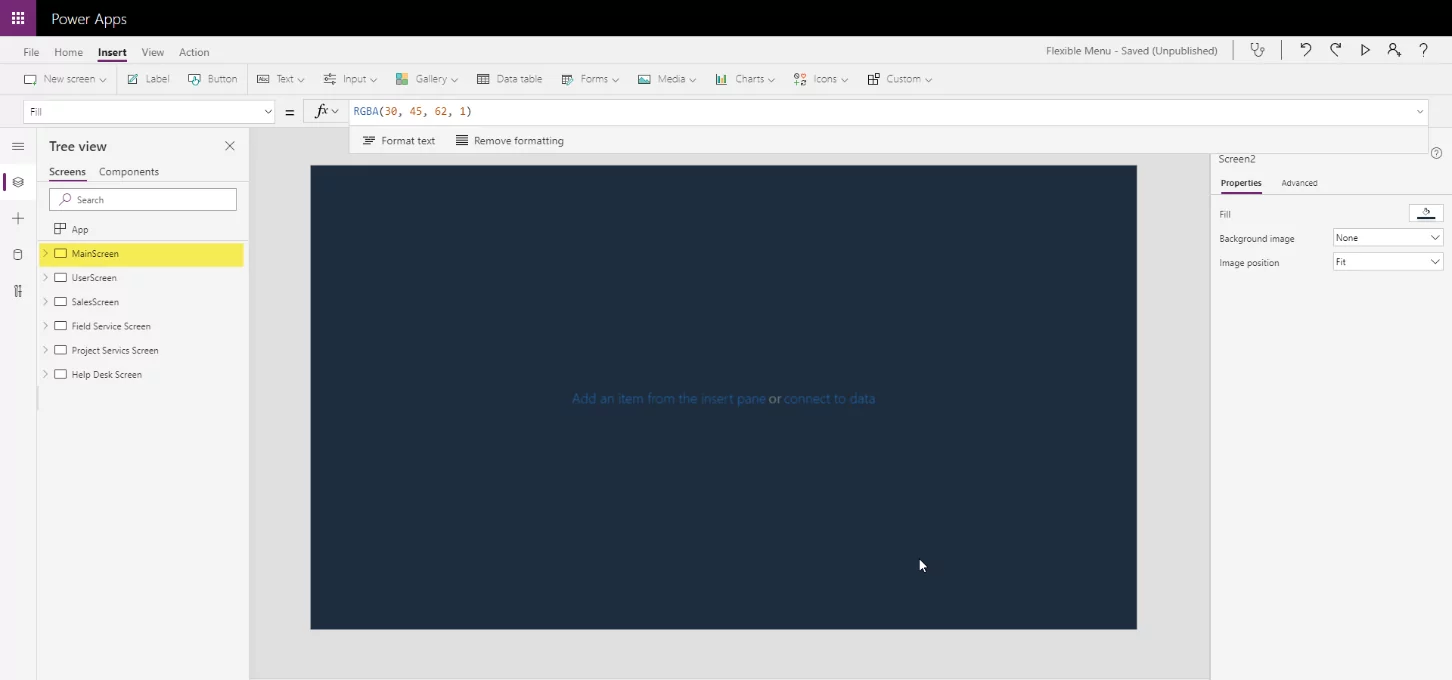Switch to Components tab in Tree view
The image size is (1452, 680).
[x=129, y=172]
